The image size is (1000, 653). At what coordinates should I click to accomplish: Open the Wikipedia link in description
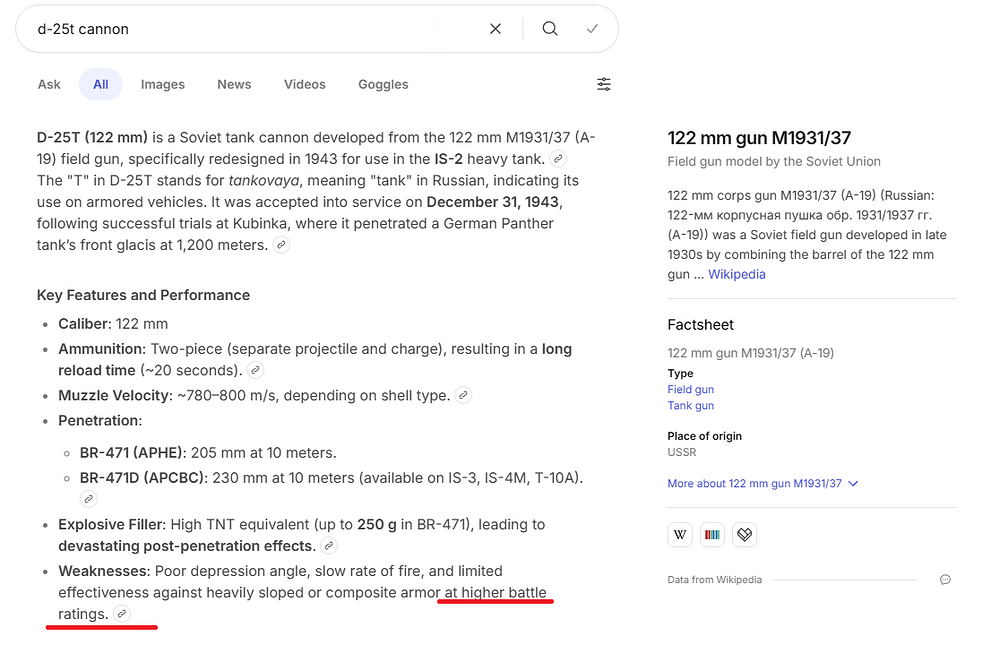736,274
